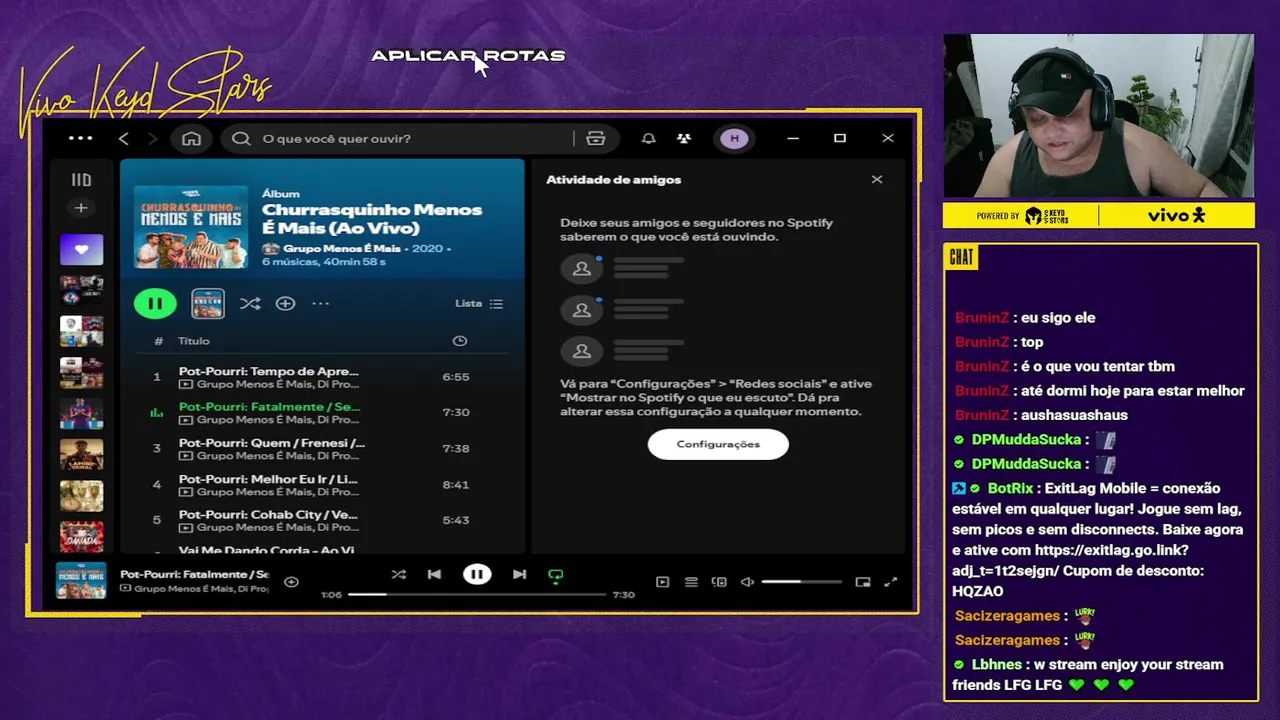Click the "CHAT" header label
The height and width of the screenshot is (720, 1280).
(961, 257)
